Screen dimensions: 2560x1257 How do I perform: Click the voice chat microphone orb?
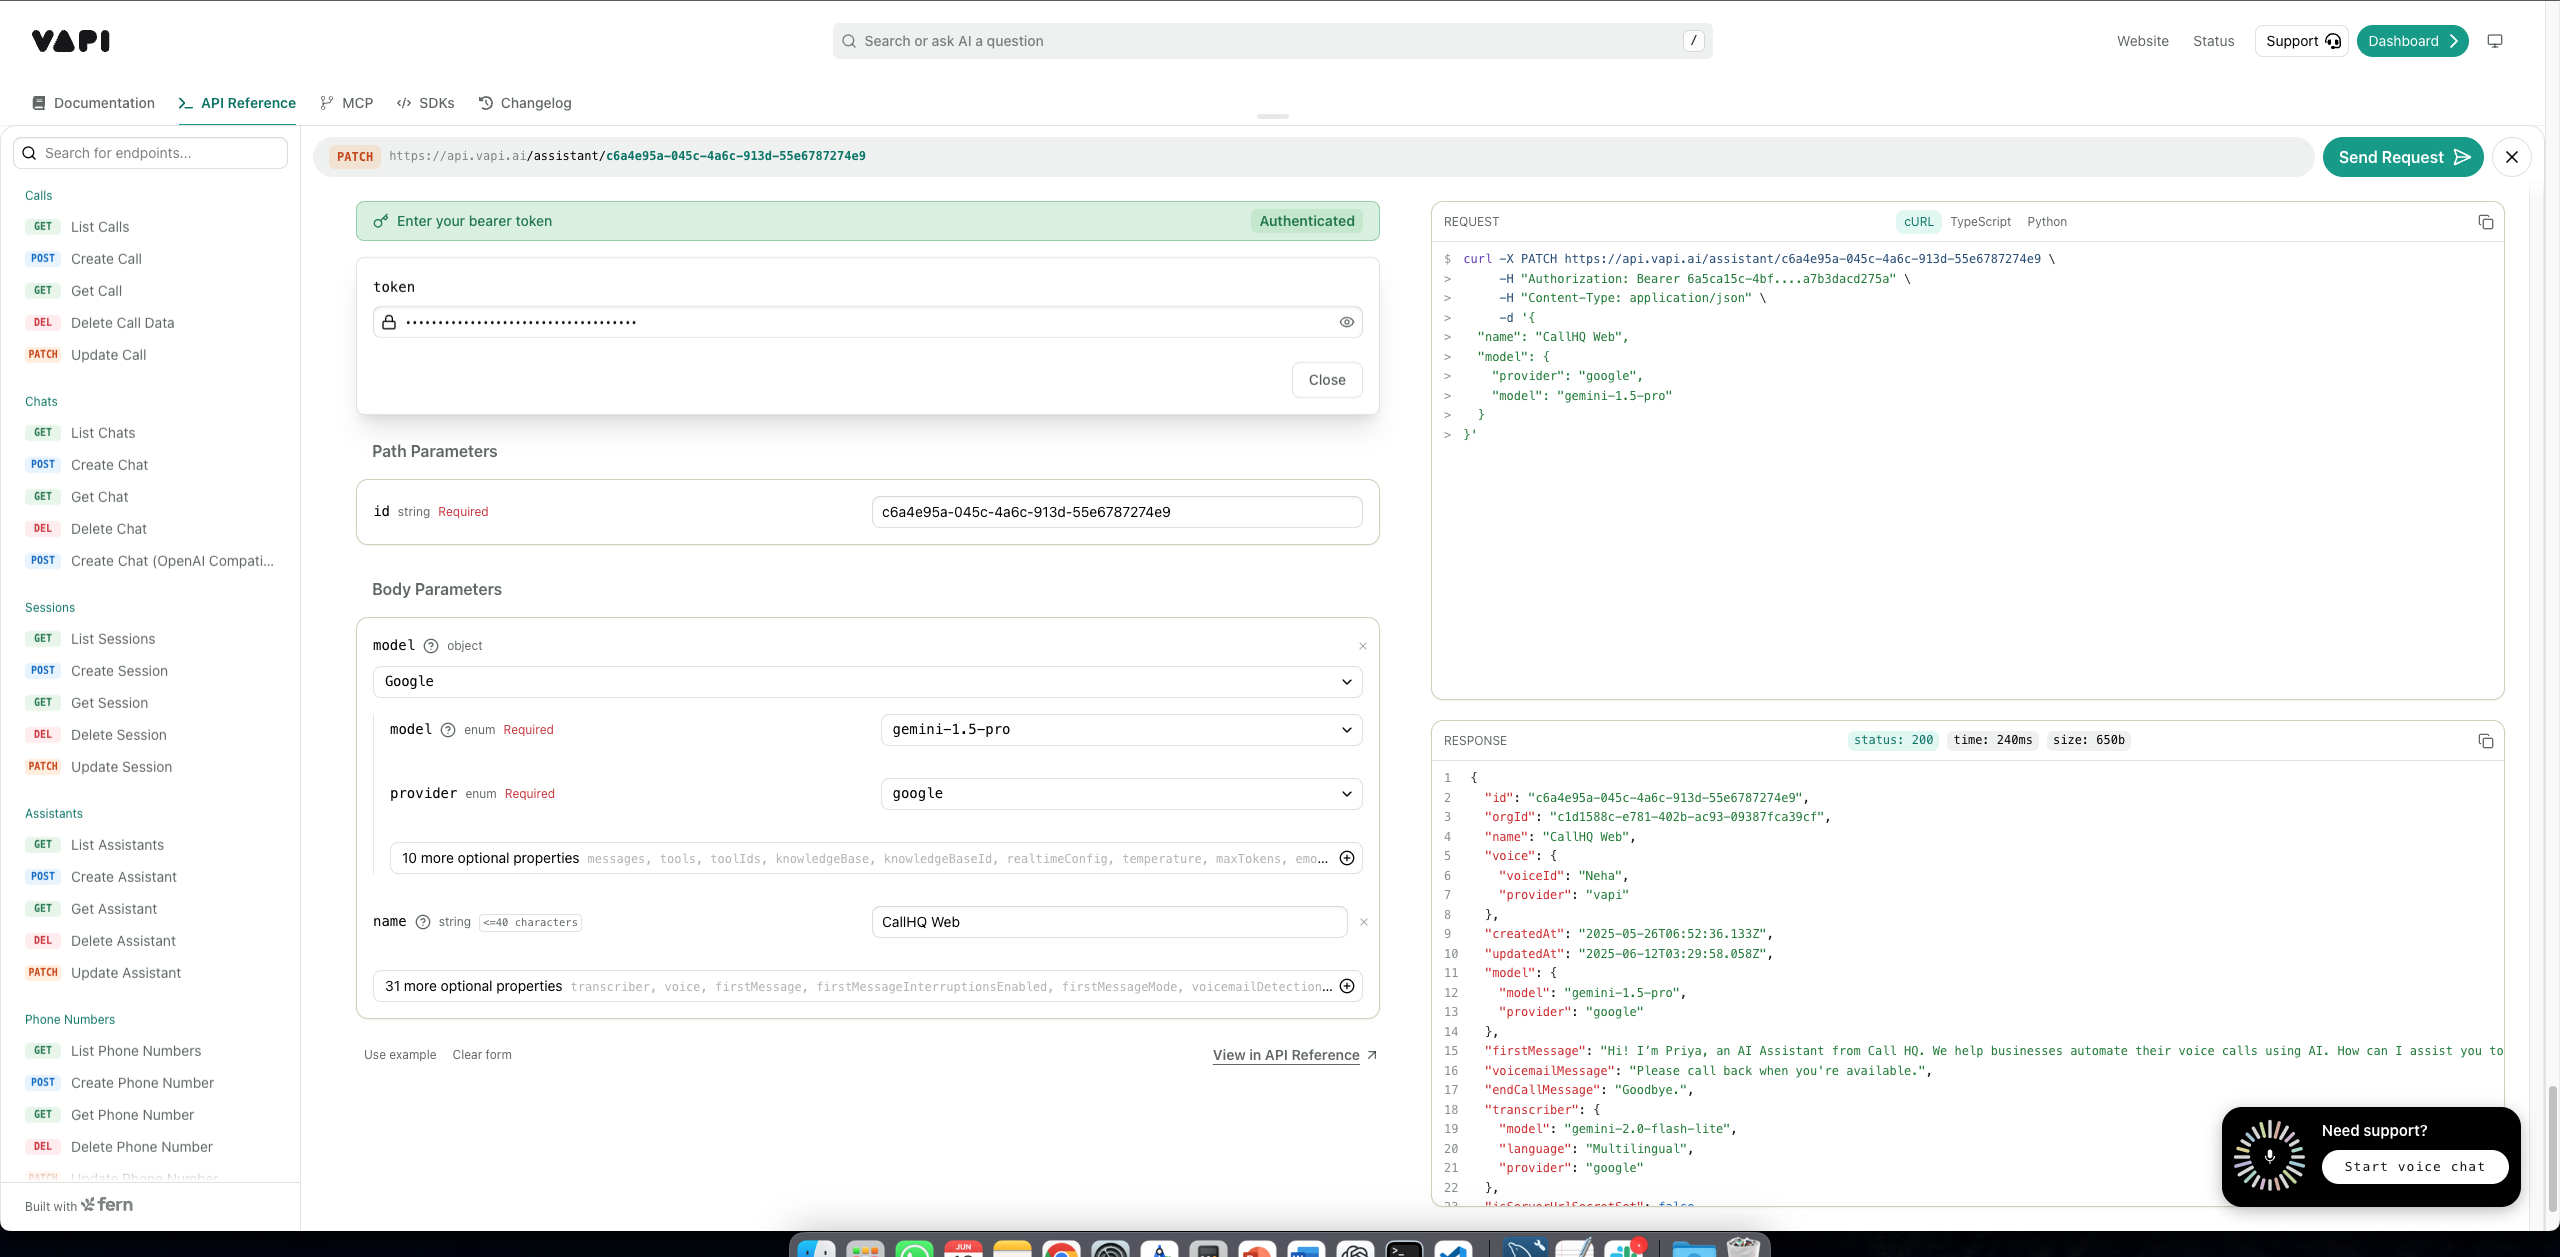(2270, 1156)
